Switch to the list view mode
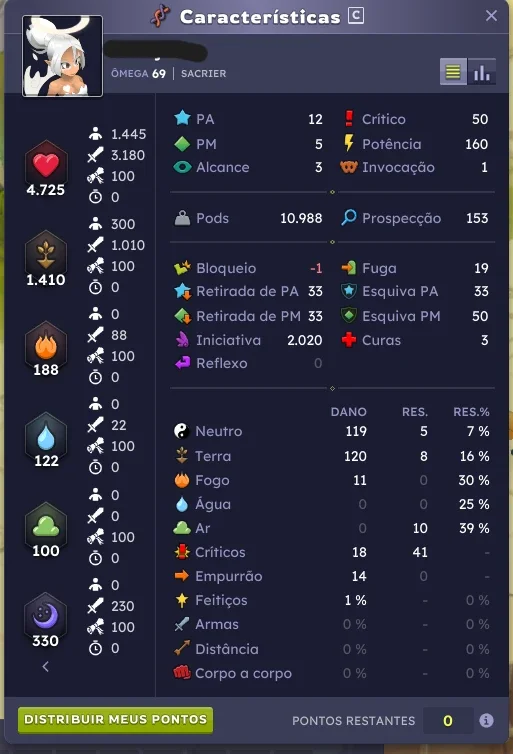 [453, 72]
